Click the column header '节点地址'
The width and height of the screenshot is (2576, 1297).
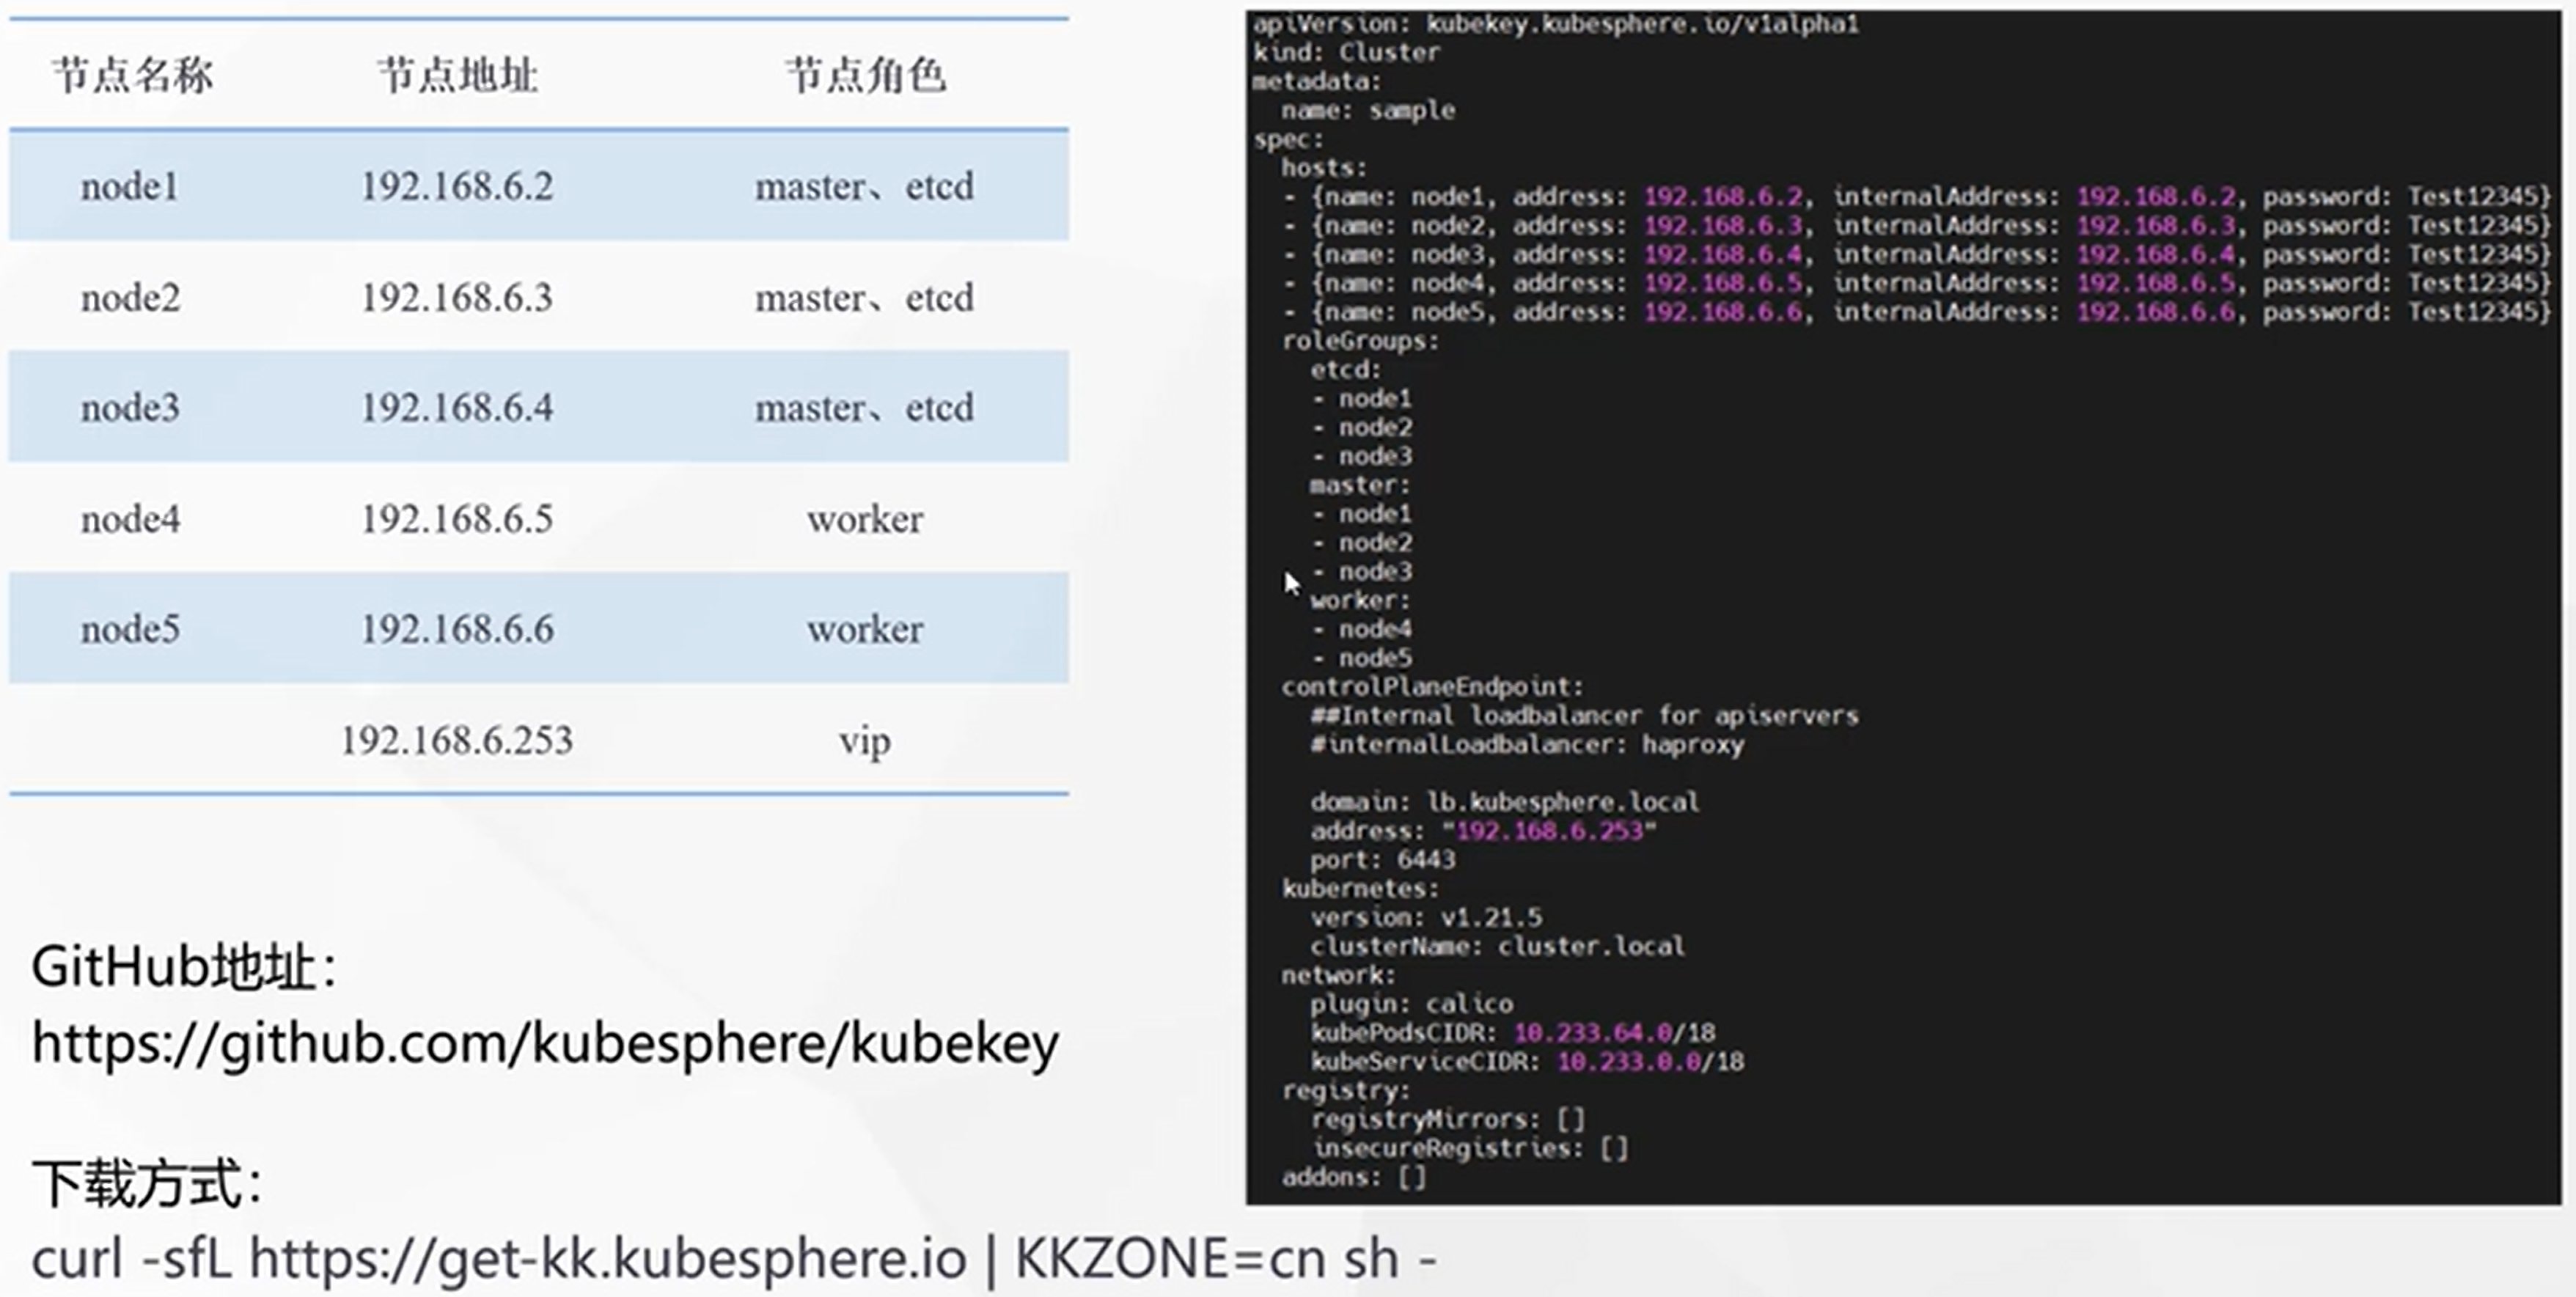click(x=458, y=75)
